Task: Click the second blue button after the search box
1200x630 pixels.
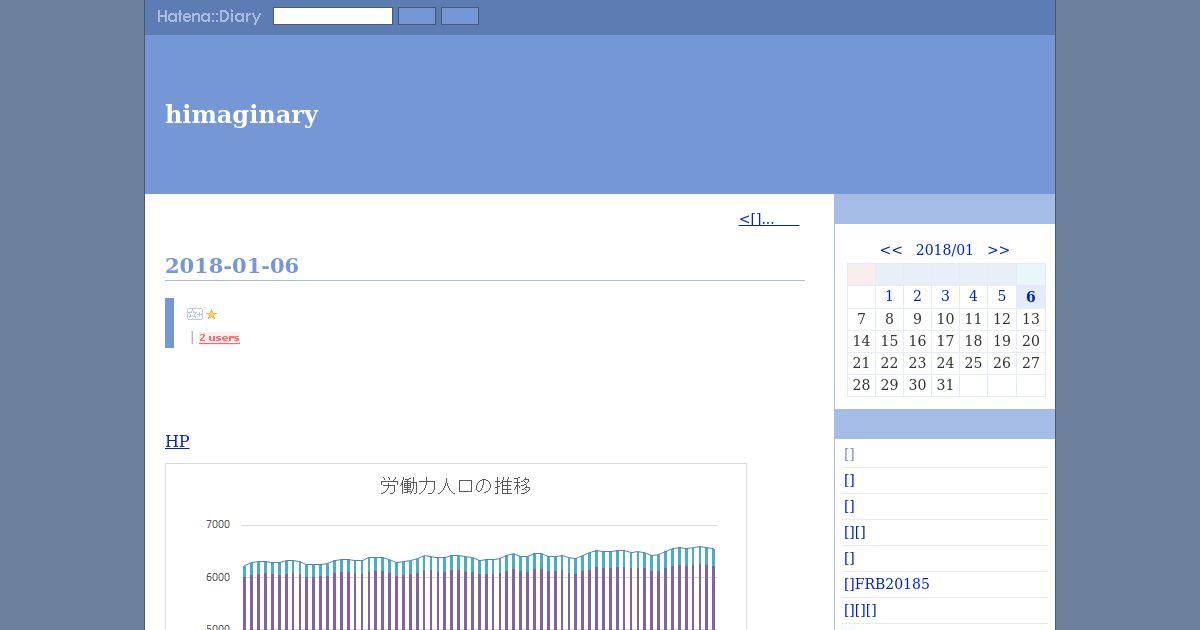Action: 460,16
